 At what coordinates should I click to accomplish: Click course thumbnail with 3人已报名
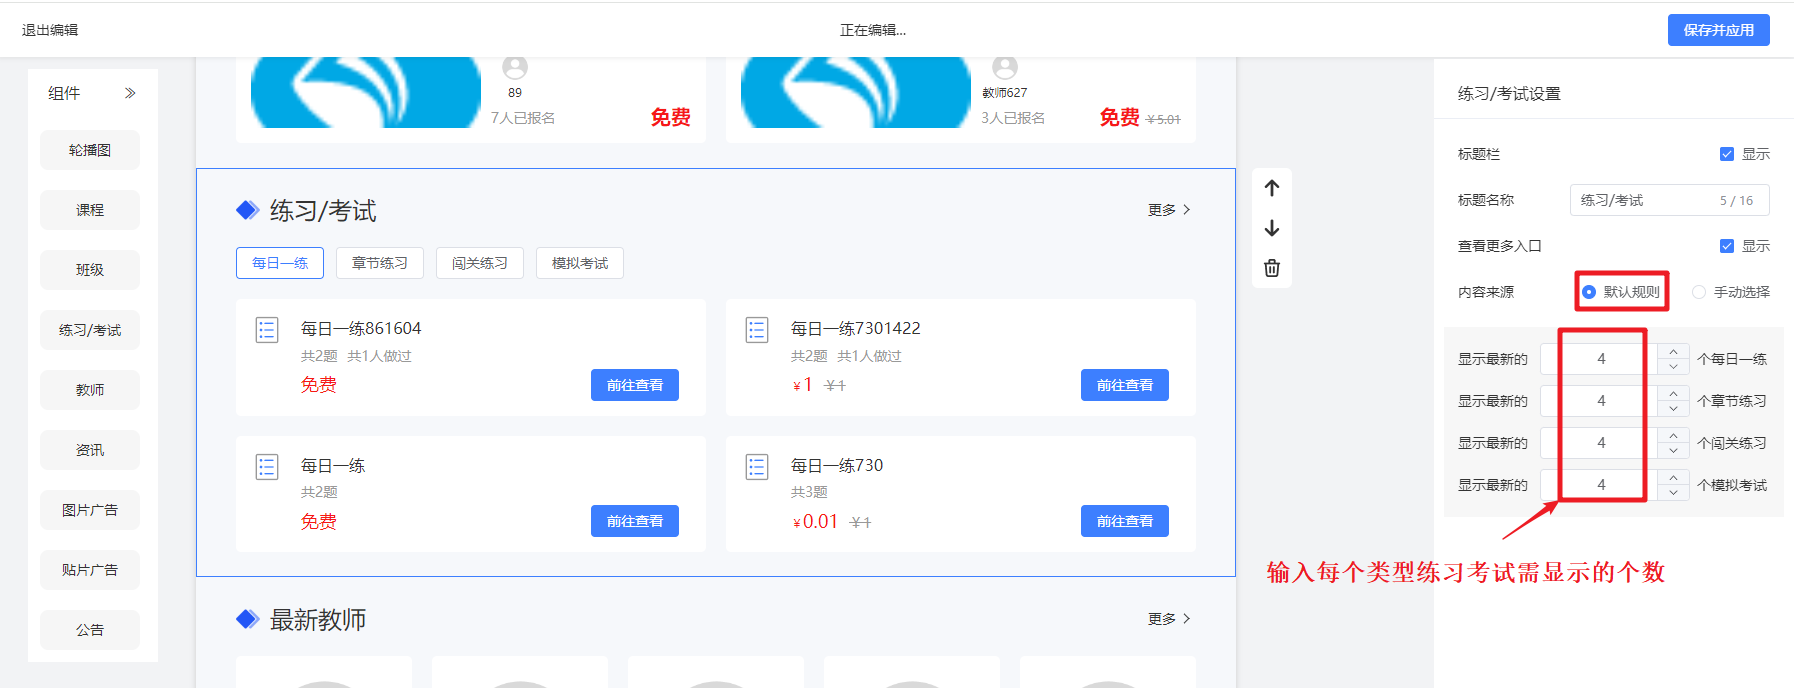point(856,92)
